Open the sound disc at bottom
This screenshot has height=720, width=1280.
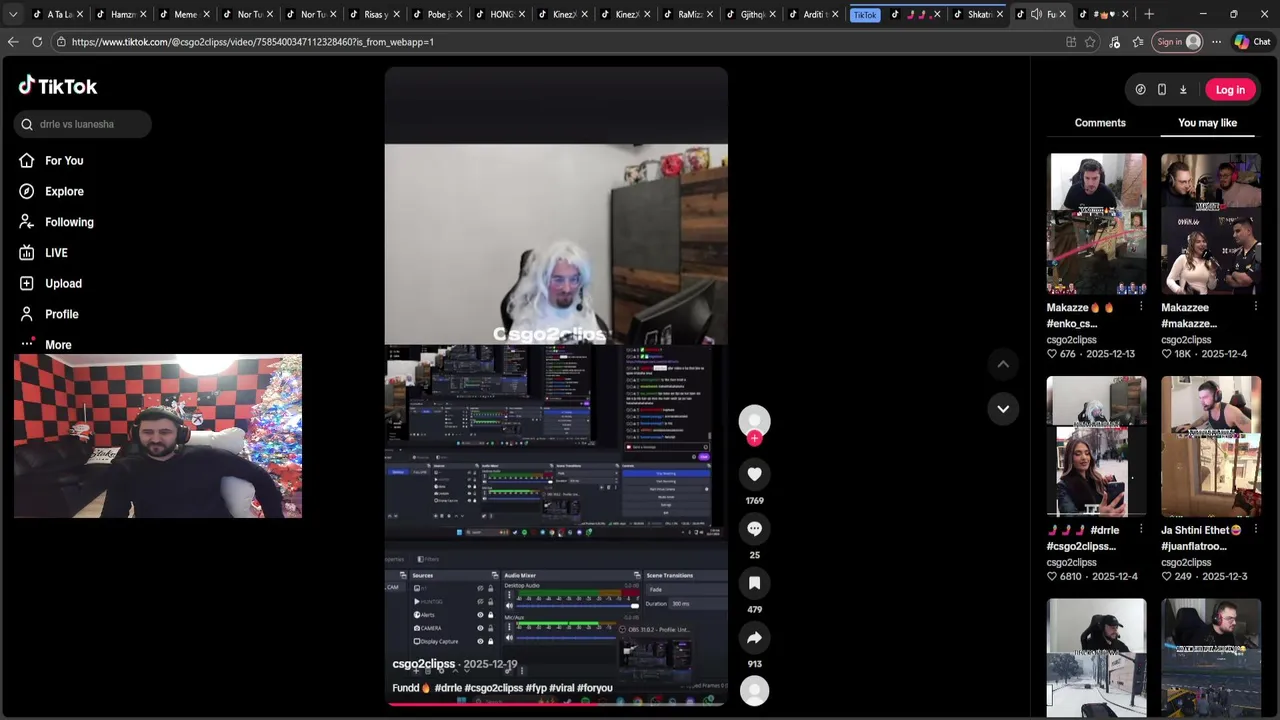pyautogui.click(x=754, y=691)
